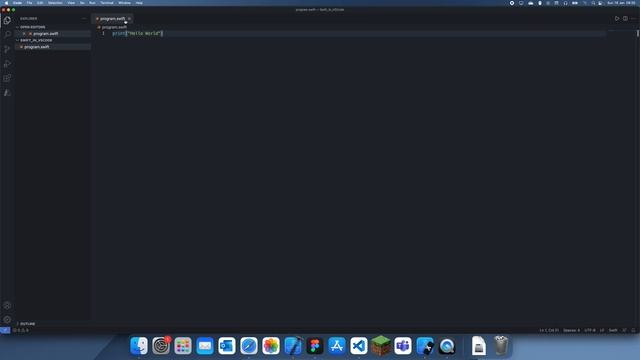Open the Help menu

[x=139, y=3]
